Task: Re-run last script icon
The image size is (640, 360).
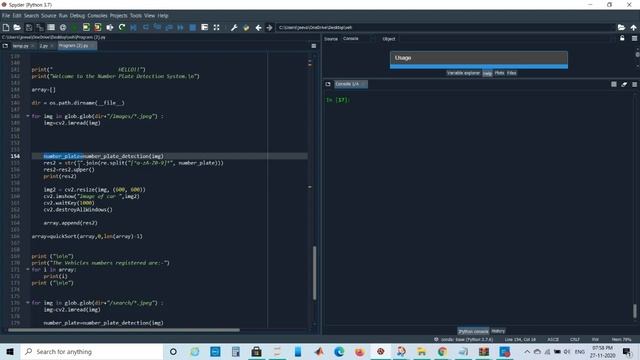Action: [x=122, y=27]
